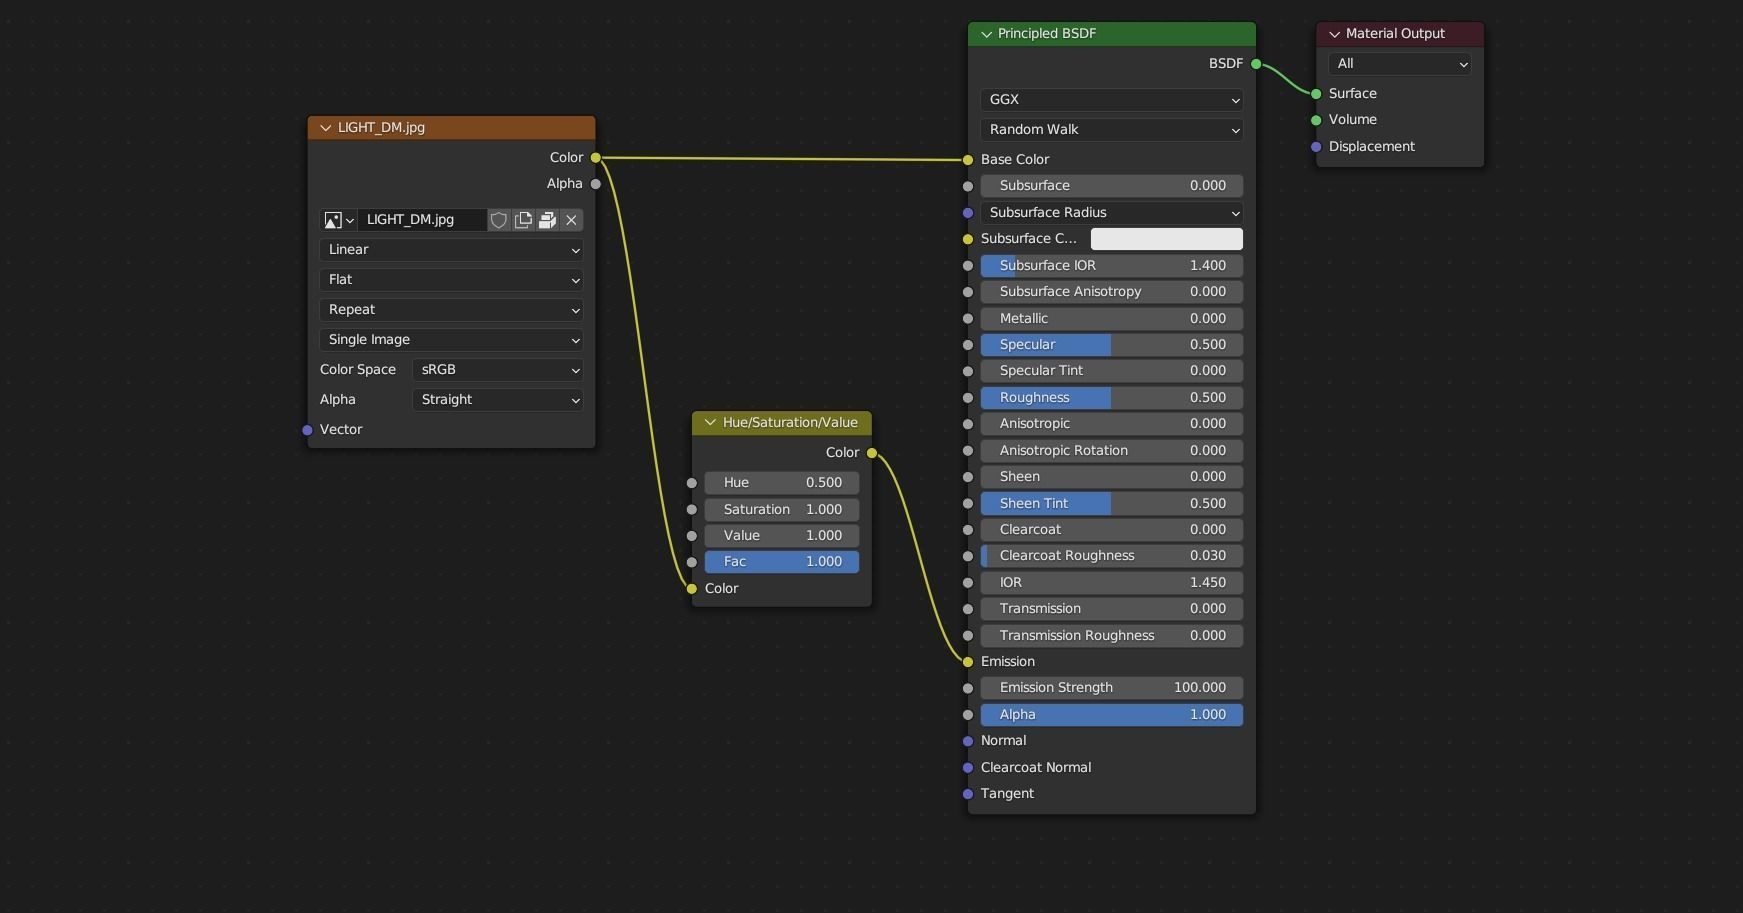This screenshot has height=913, width=1743.
Task: Click the new image icon
Action: click(x=523, y=220)
